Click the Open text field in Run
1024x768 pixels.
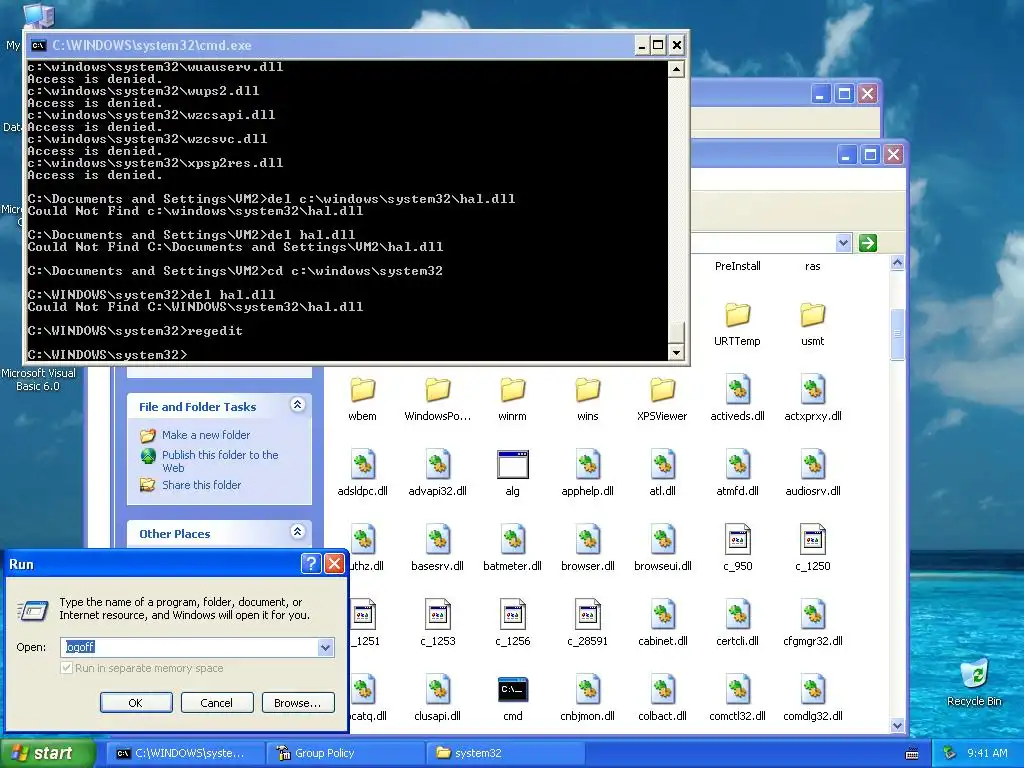pyautogui.click(x=197, y=647)
